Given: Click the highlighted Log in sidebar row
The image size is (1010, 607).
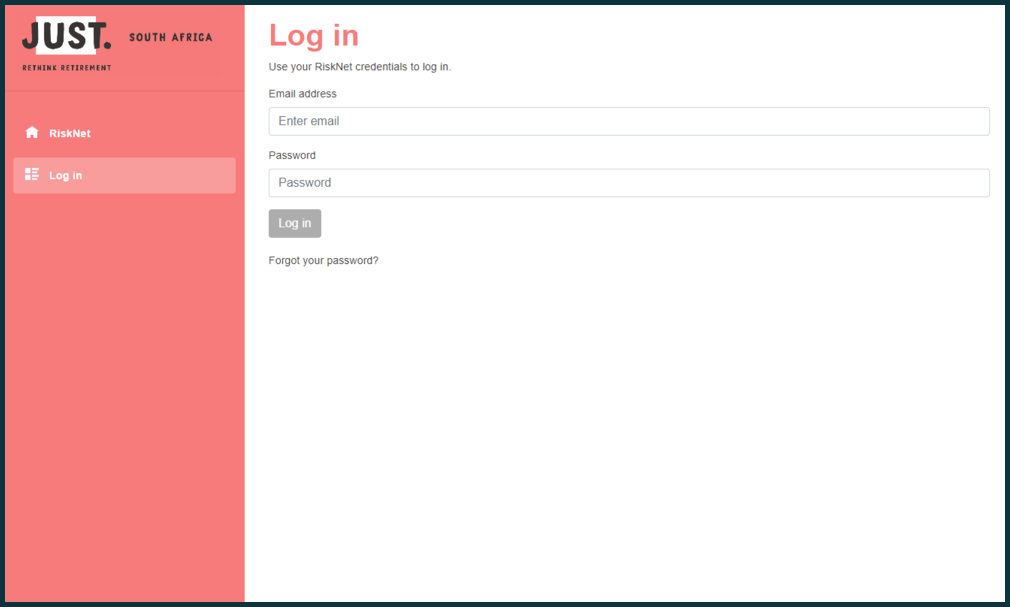Looking at the screenshot, I should point(150,175).
